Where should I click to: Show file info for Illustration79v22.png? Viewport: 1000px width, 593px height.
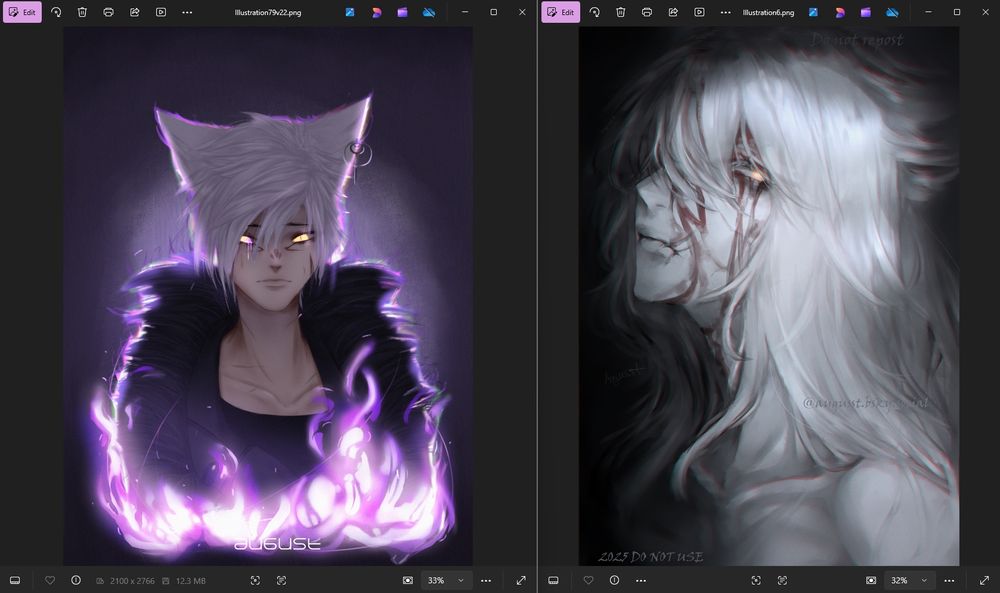[x=76, y=580]
